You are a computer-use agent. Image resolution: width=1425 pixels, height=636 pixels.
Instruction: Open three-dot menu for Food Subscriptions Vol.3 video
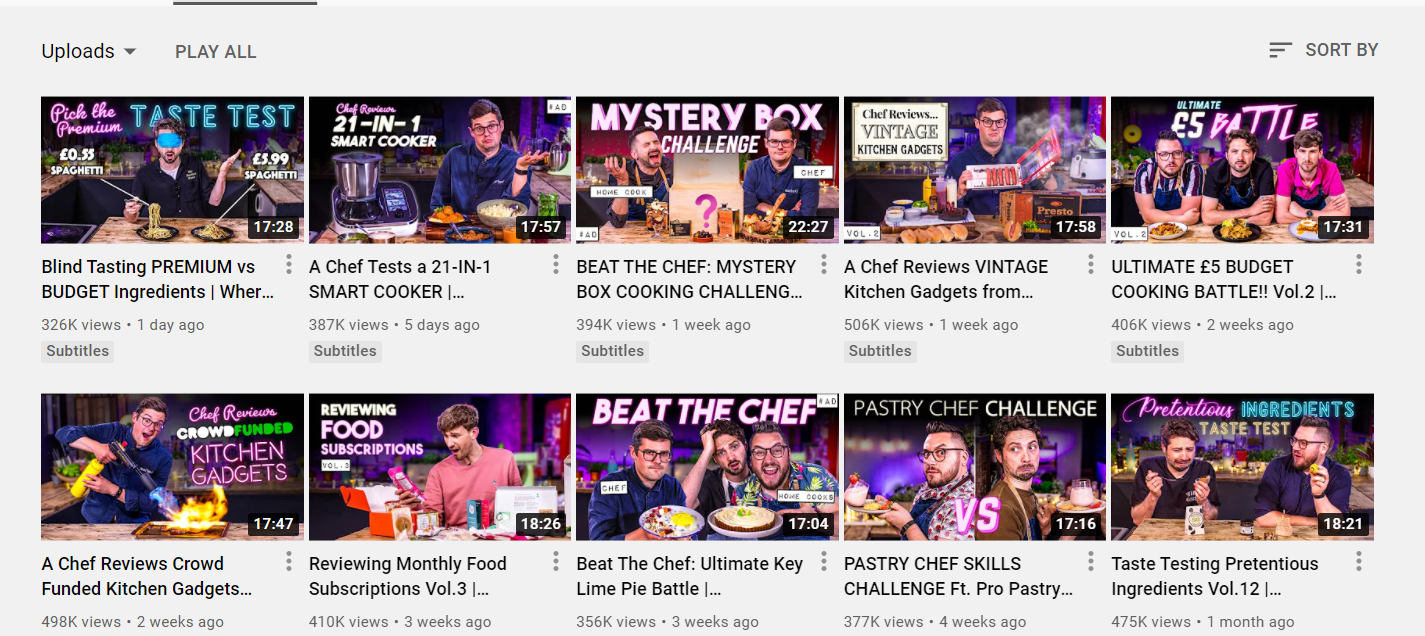[556, 561]
